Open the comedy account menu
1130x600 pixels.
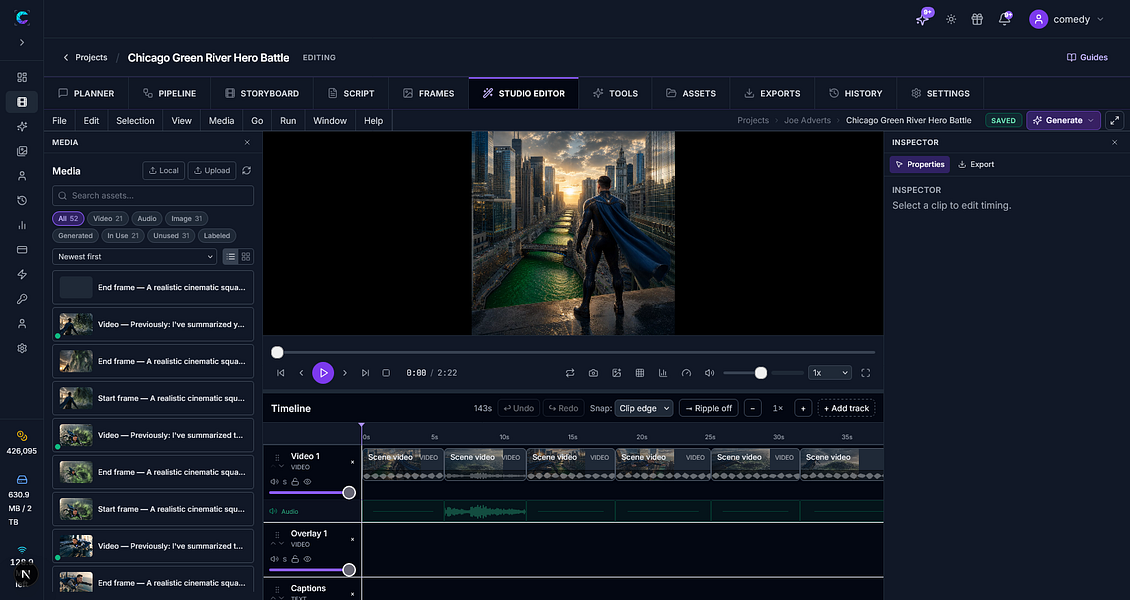click(1067, 19)
